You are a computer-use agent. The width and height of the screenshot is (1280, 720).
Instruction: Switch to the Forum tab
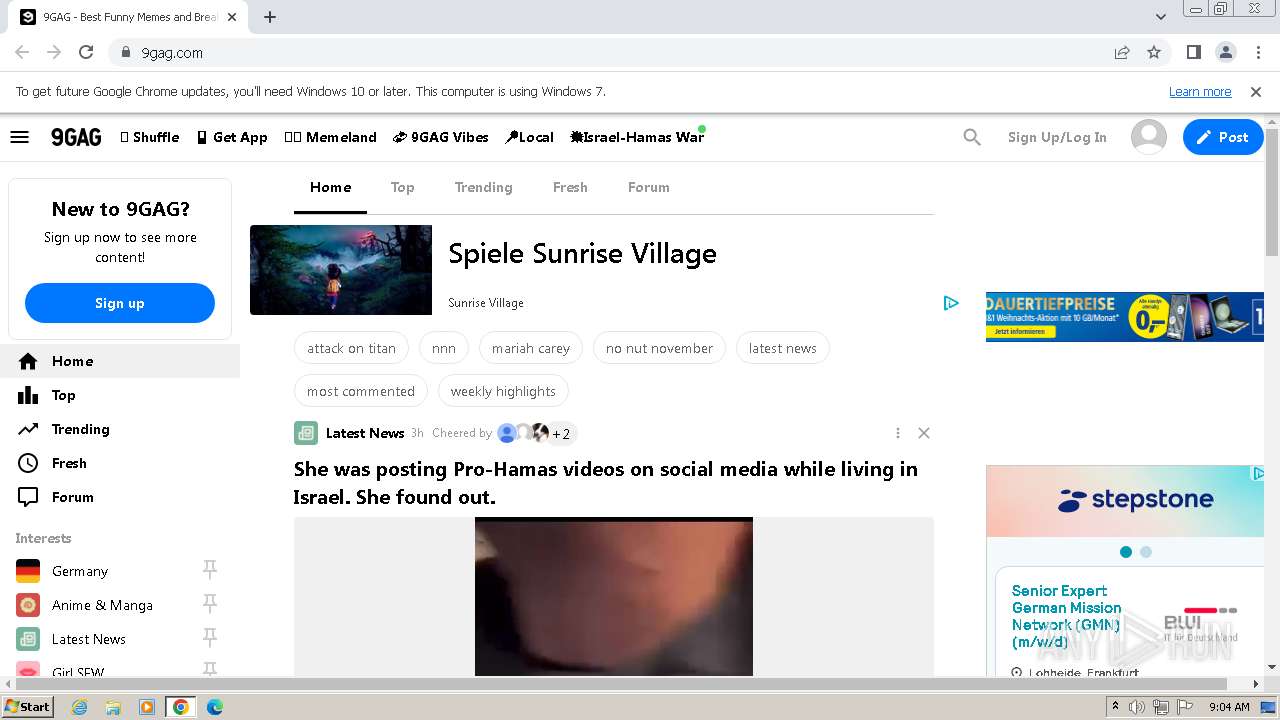pos(649,187)
